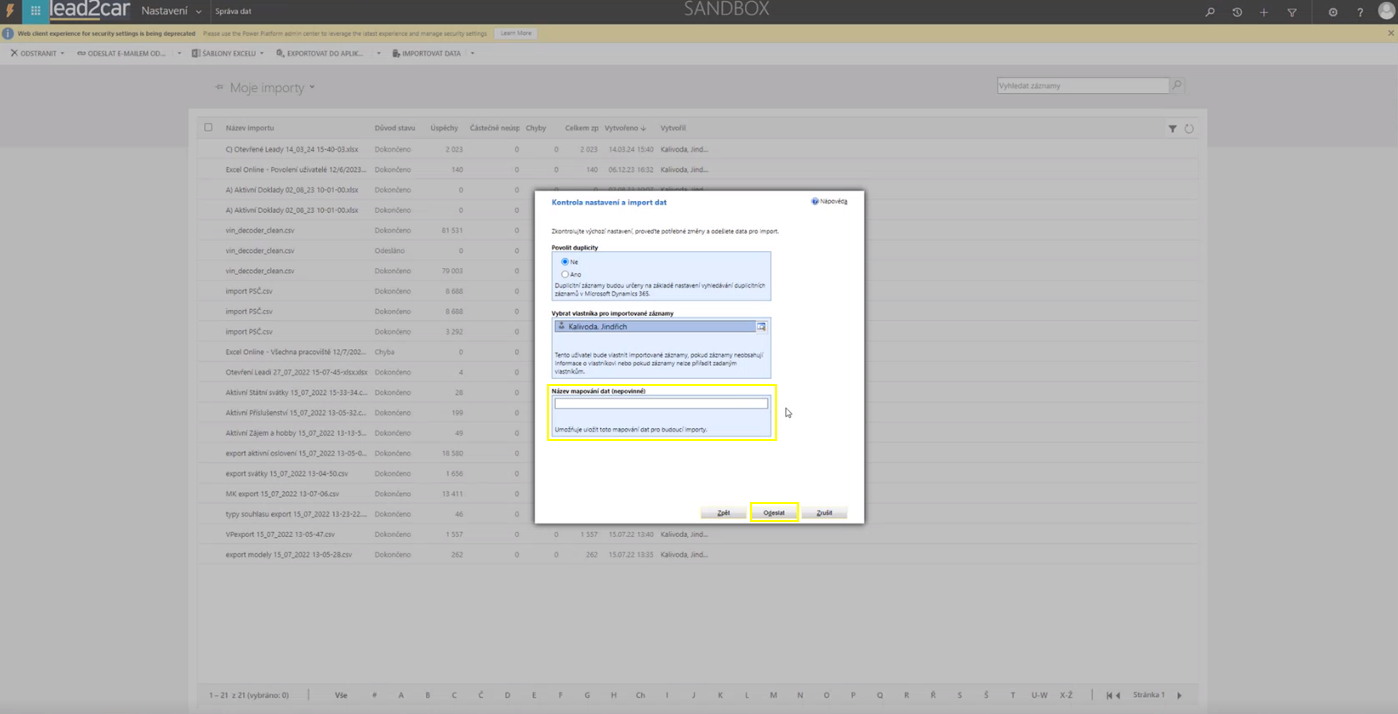Click the owner lookup icon beside Kalivoda, Jindřich
Image resolution: width=1398 pixels, height=714 pixels.
[x=761, y=327]
